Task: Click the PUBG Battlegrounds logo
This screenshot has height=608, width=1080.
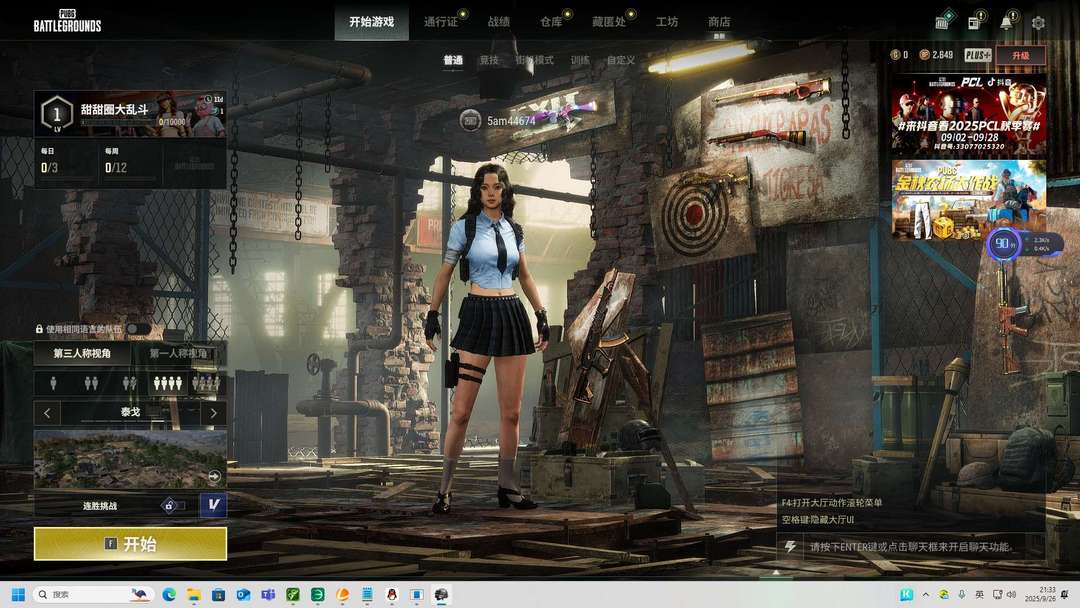Action: 68,21
